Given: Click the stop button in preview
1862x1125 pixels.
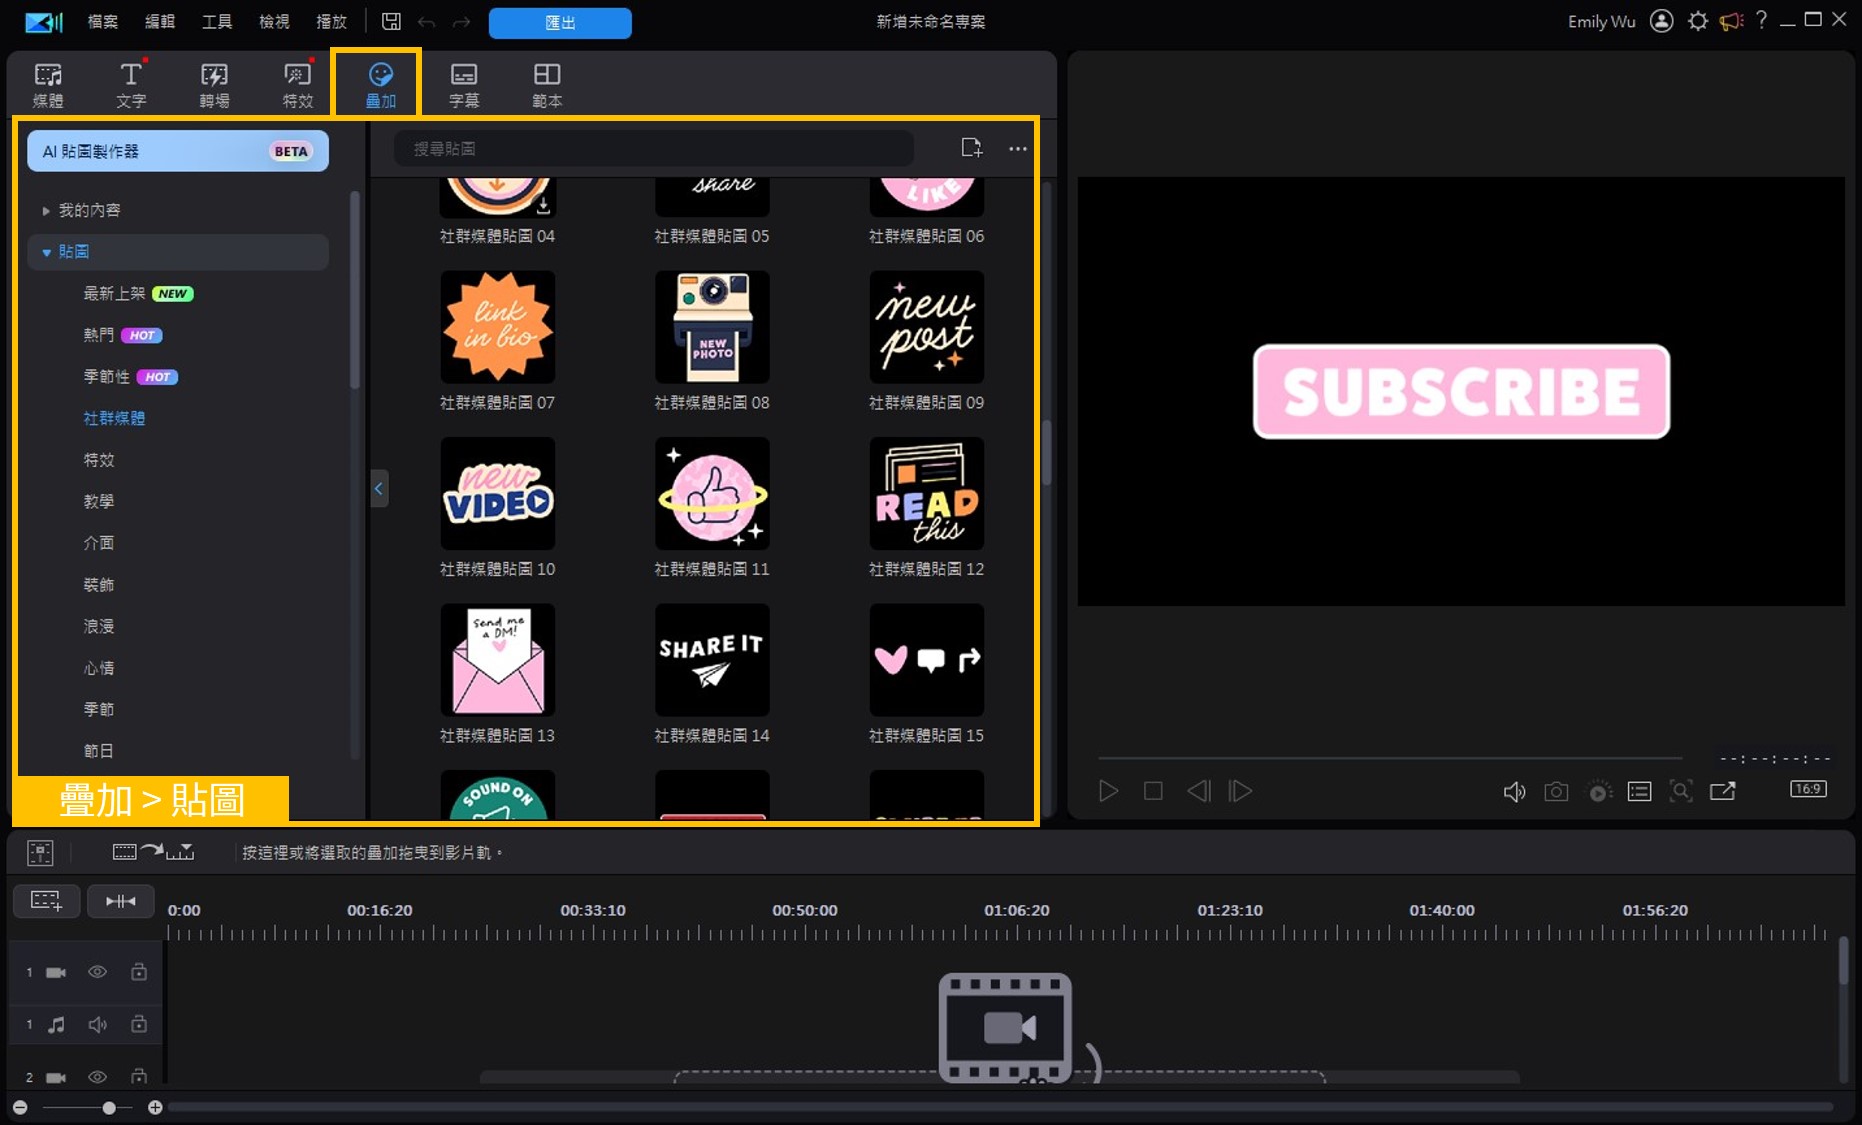Looking at the screenshot, I should [1153, 791].
